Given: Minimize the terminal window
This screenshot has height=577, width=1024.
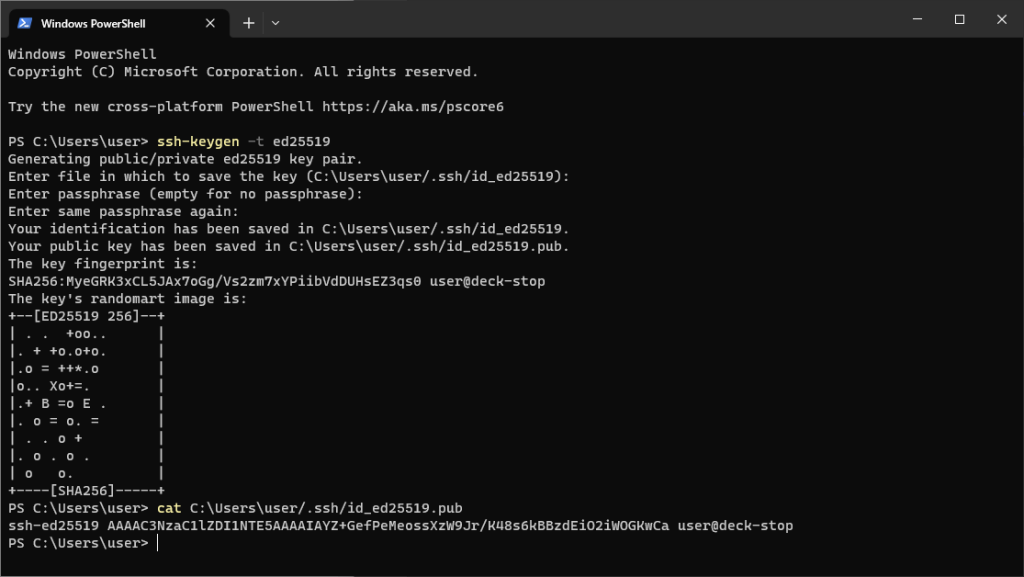Looking at the screenshot, I should click(x=914, y=19).
